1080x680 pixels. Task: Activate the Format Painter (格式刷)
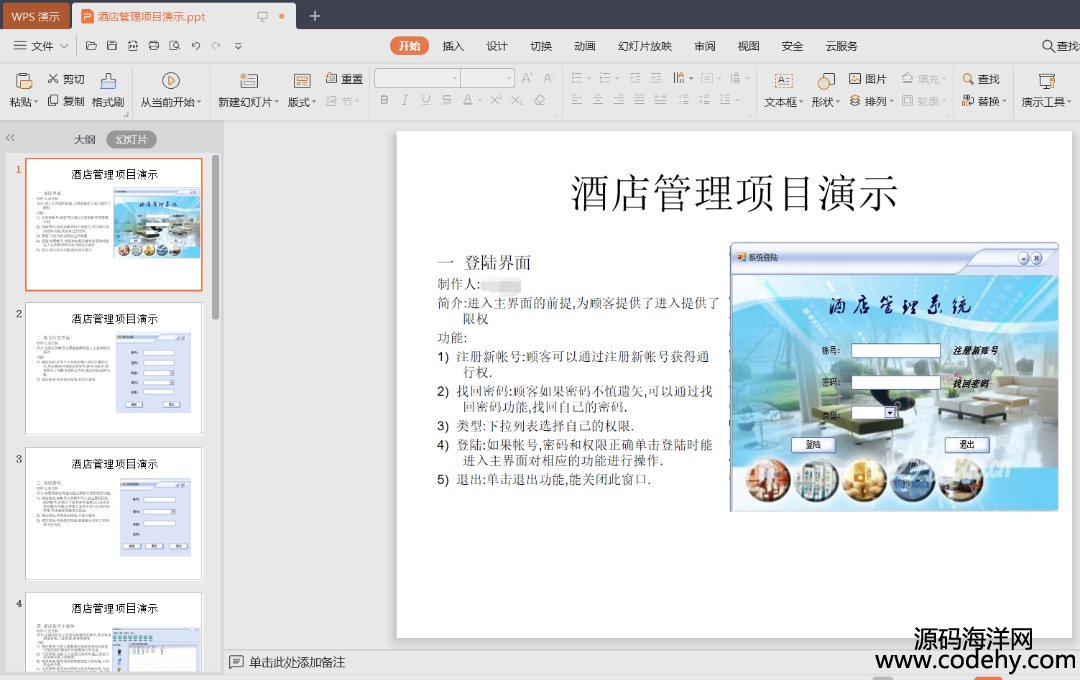[x=108, y=90]
